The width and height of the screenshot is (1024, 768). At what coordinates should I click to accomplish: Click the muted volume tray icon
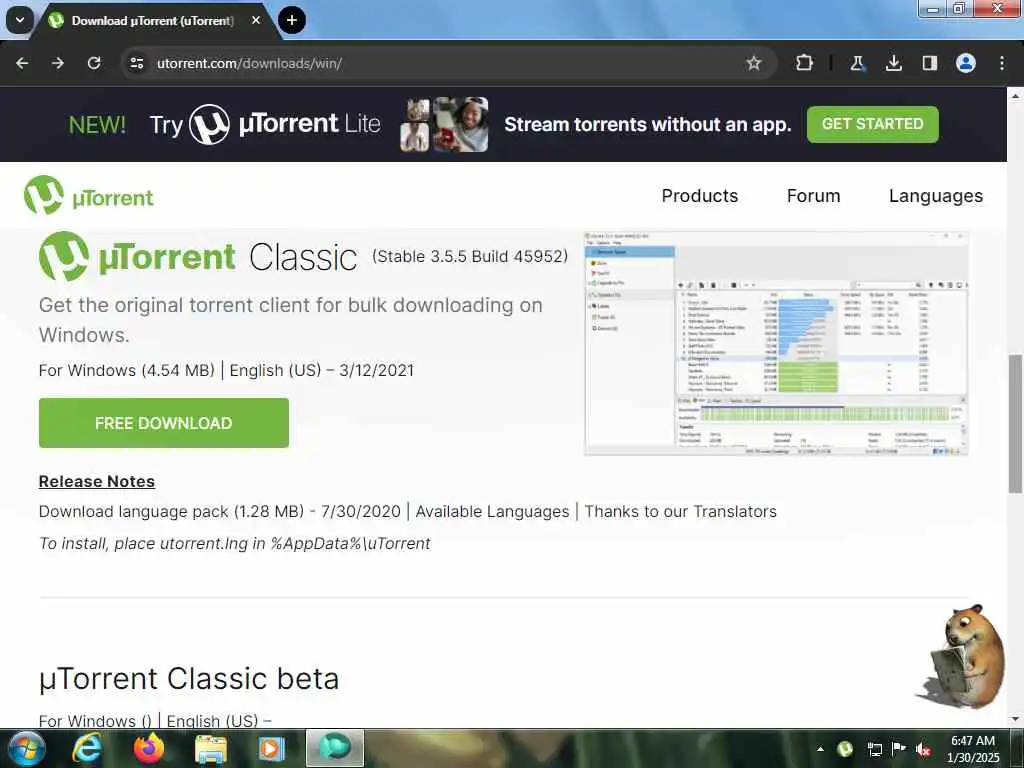(923, 749)
